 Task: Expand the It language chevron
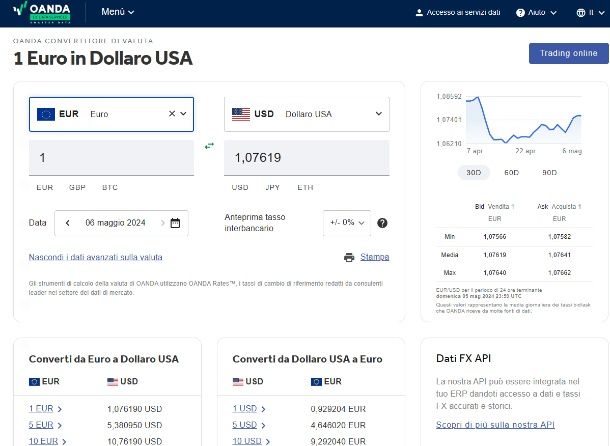[601, 13]
